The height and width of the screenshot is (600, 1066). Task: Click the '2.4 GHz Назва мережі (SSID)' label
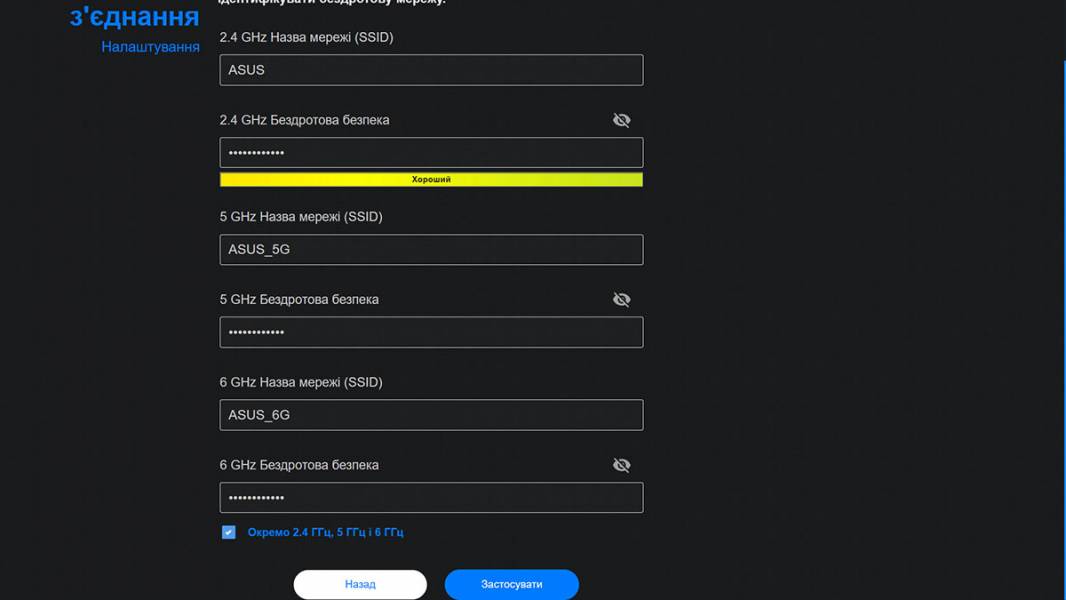pos(307,37)
